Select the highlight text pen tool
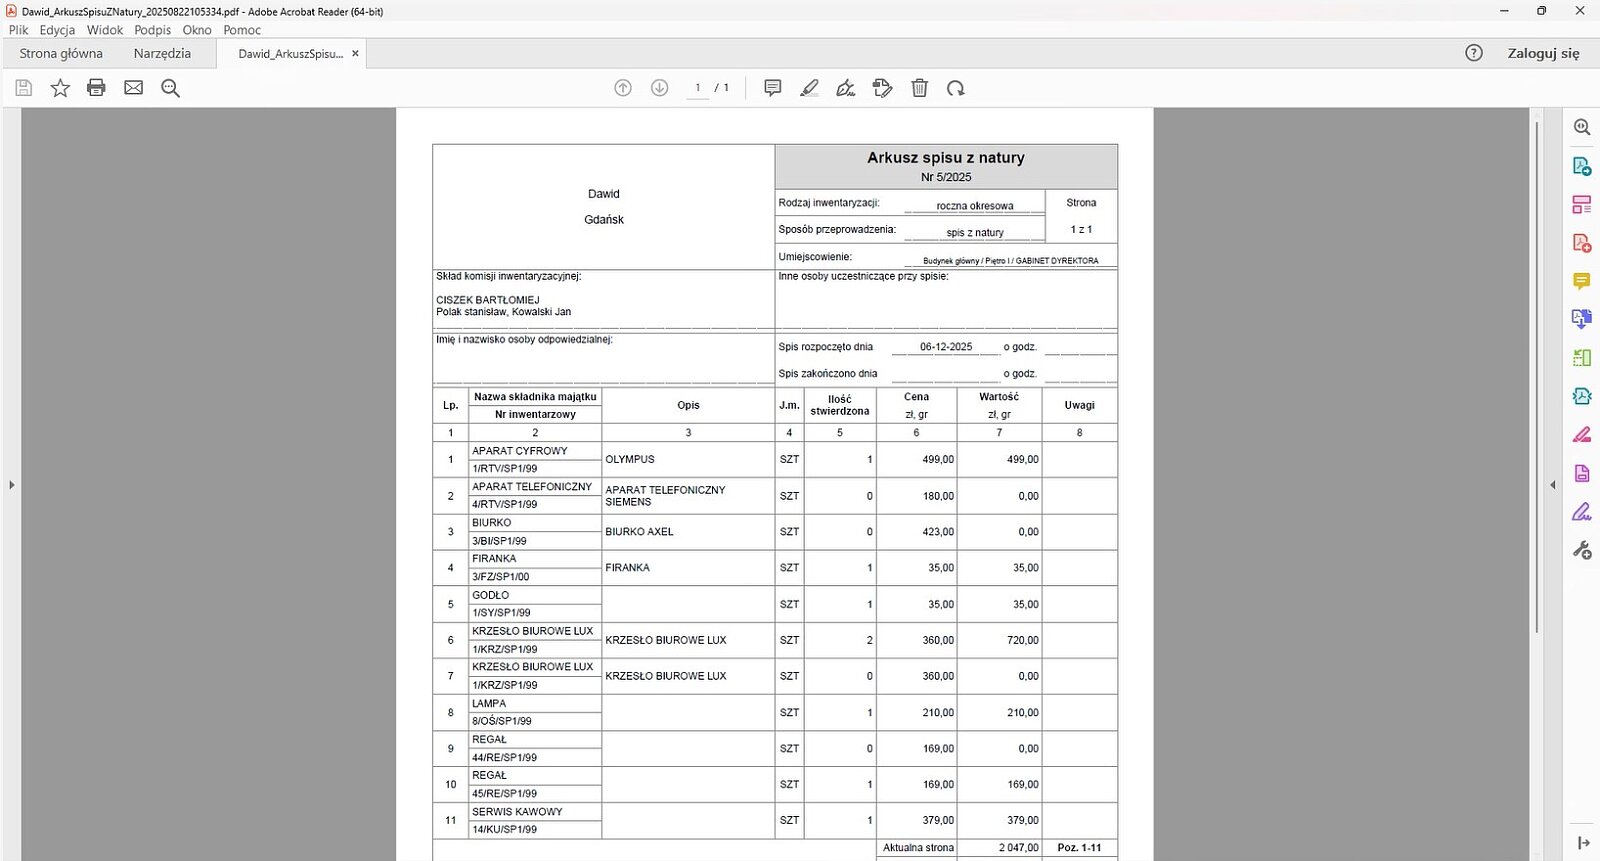1600x861 pixels. (809, 88)
